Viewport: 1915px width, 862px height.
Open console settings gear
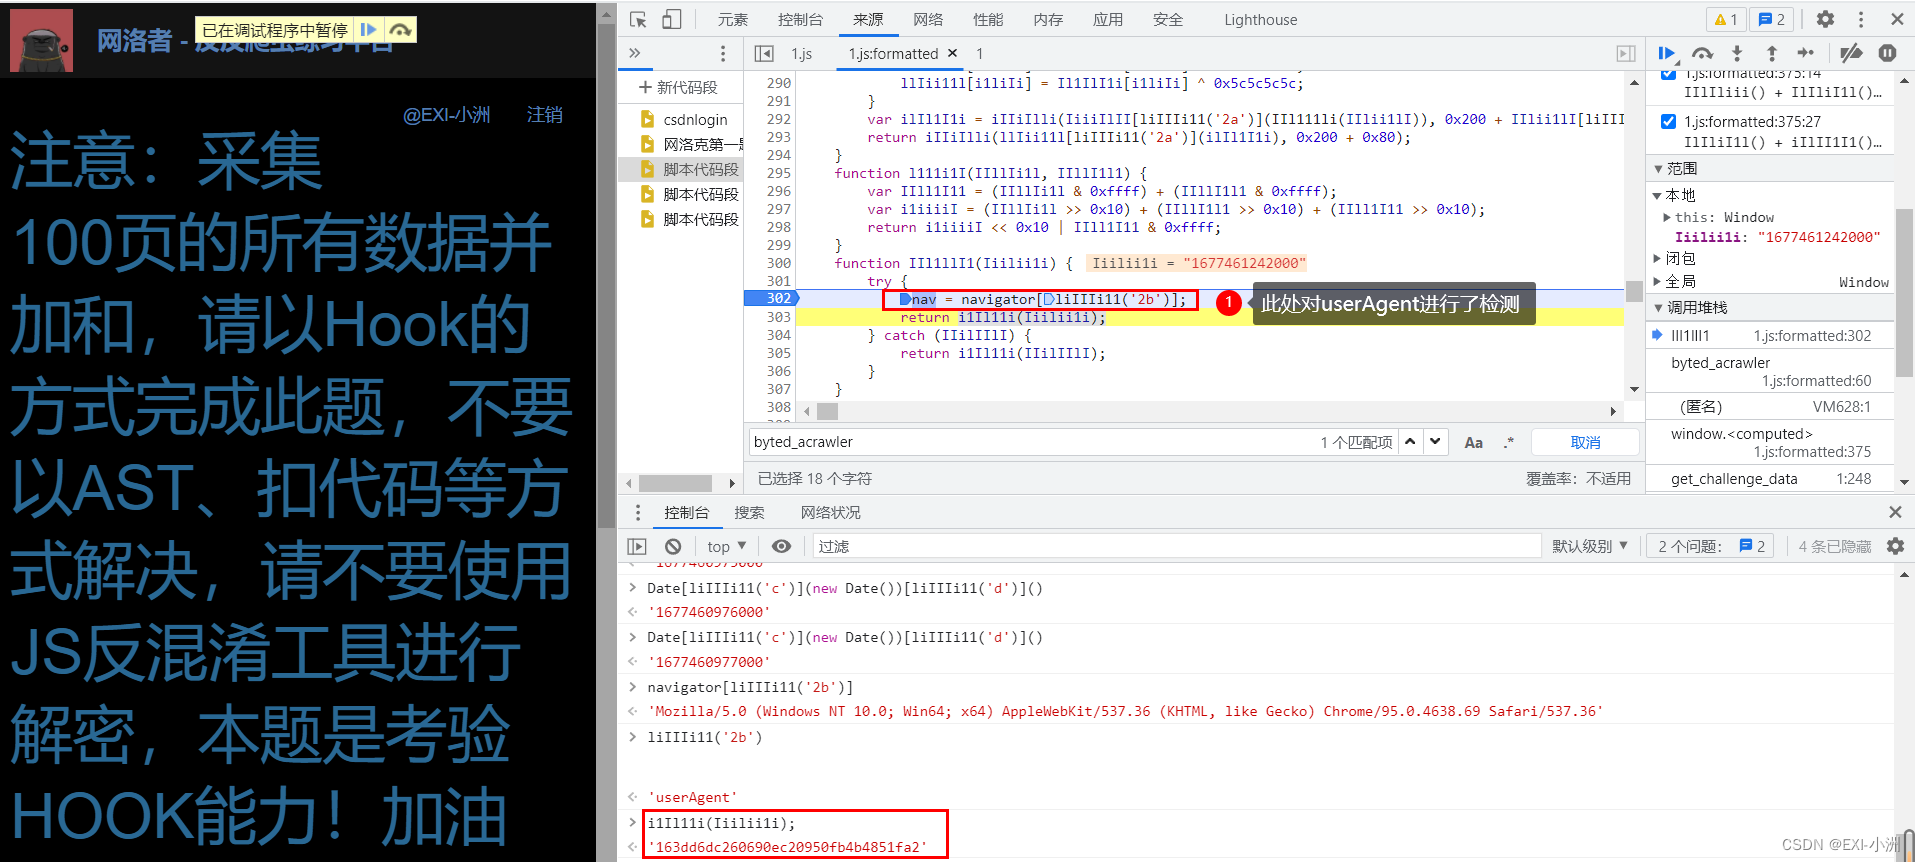pyautogui.click(x=1895, y=546)
